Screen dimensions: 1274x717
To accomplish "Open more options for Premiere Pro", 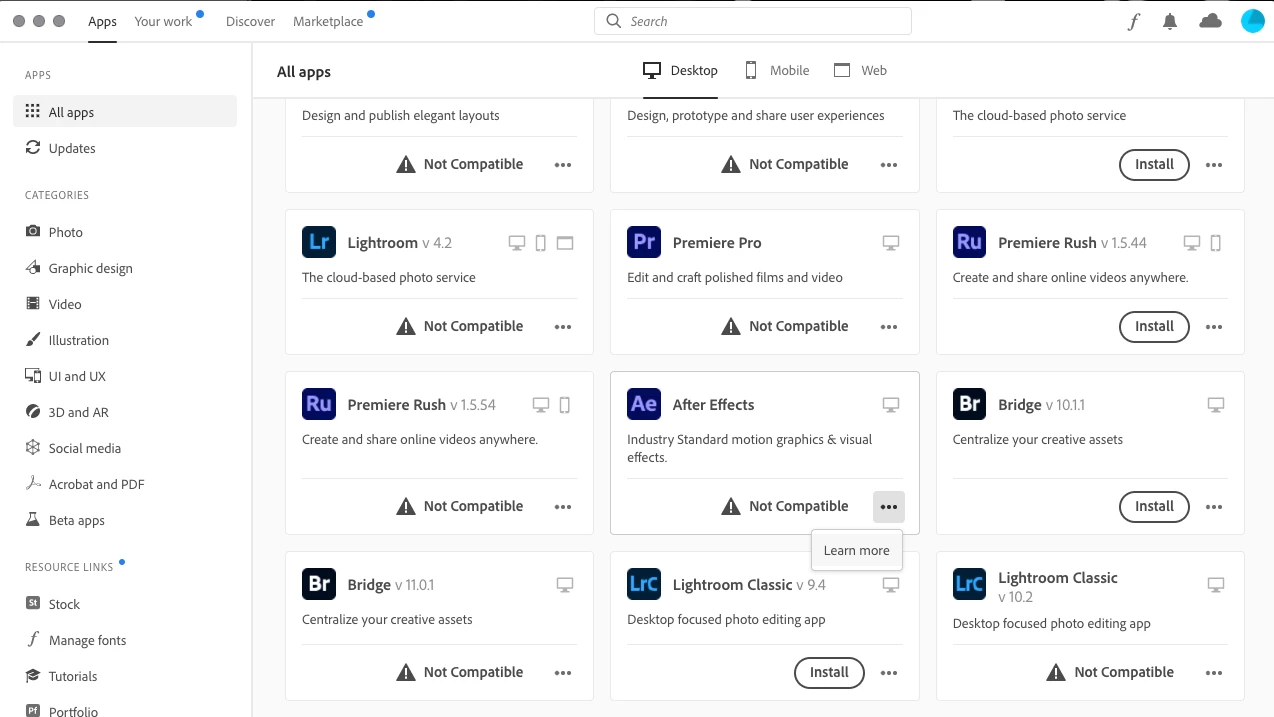I will pos(889,326).
